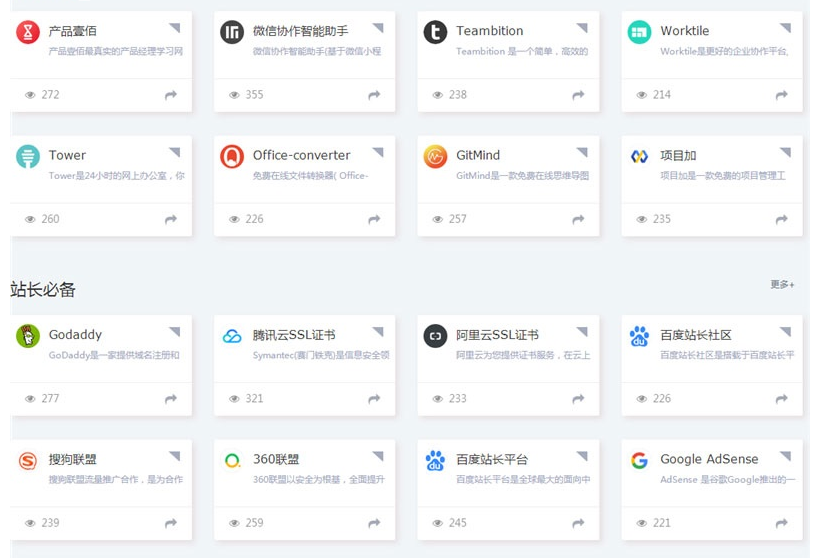
Task: Open the Office-converter title link
Action: (301, 155)
